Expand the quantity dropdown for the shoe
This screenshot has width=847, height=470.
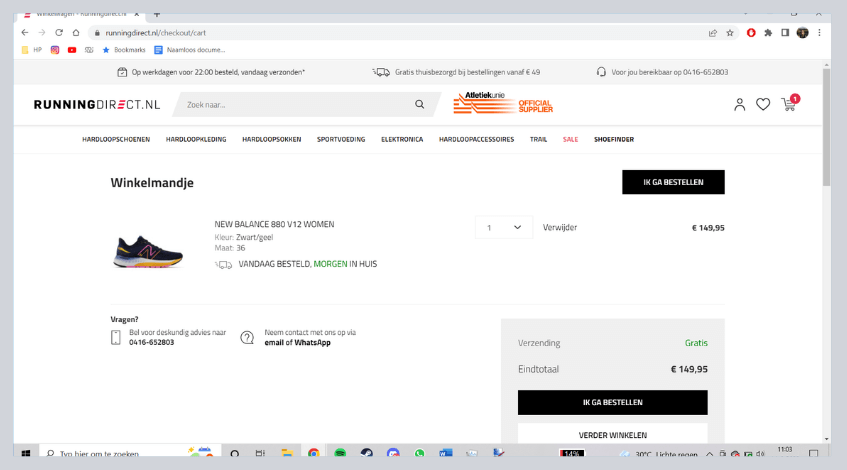click(503, 227)
